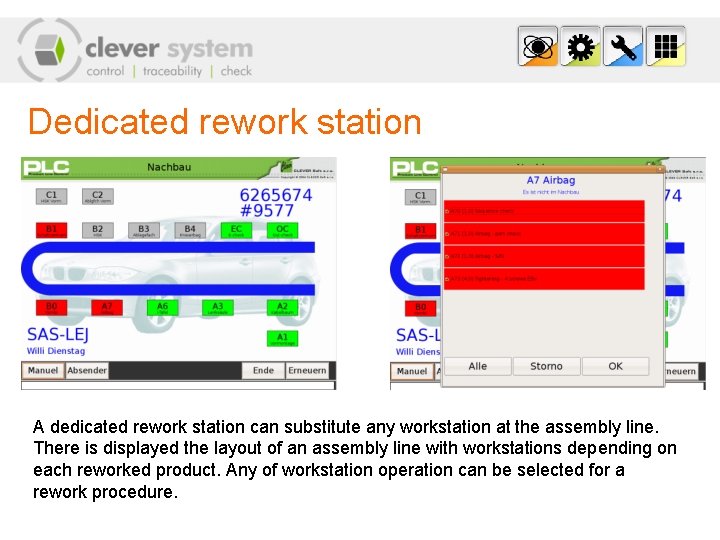720x540 pixels.
Task: Click Erneuern button in left screen
Action: click(x=307, y=370)
